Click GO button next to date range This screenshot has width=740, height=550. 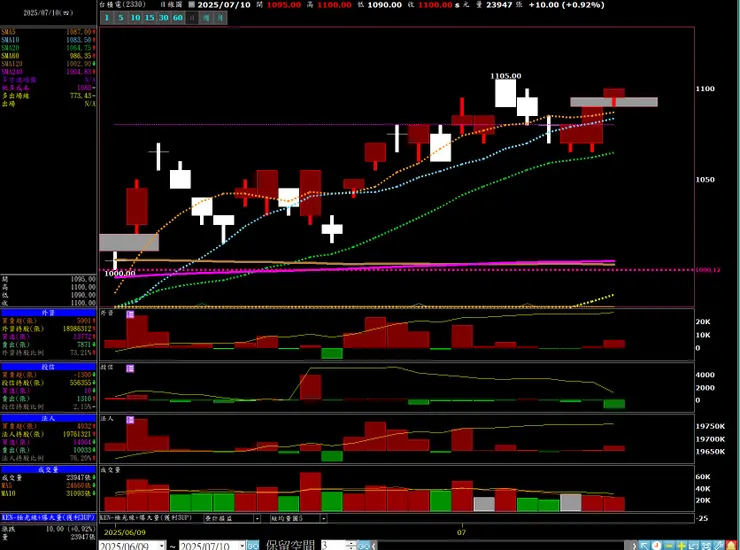pyautogui.click(x=253, y=546)
